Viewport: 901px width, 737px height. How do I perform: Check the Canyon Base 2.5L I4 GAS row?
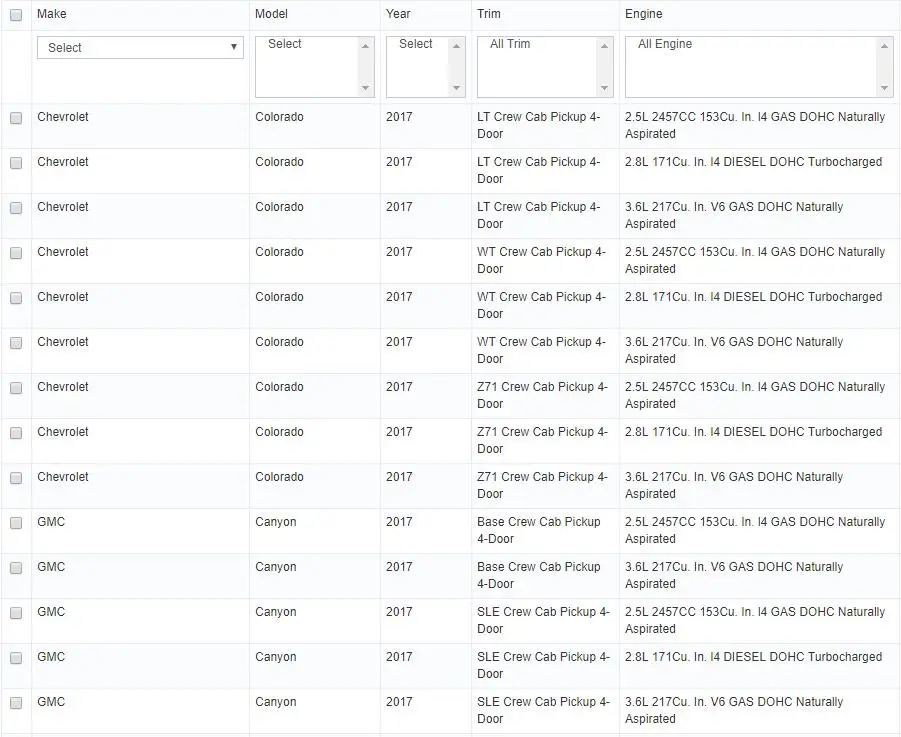pyautogui.click(x=16, y=523)
